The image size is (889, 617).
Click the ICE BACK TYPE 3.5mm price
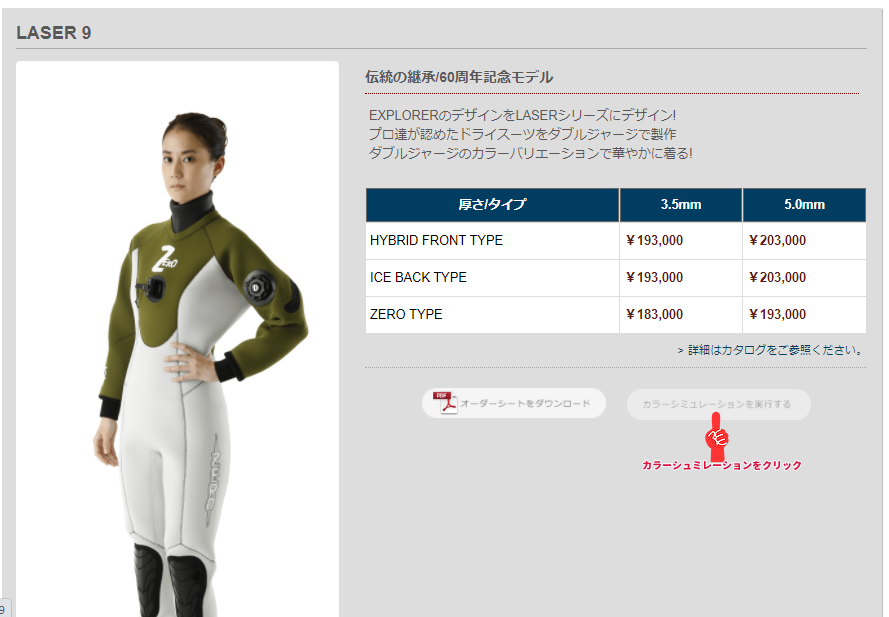tap(654, 277)
